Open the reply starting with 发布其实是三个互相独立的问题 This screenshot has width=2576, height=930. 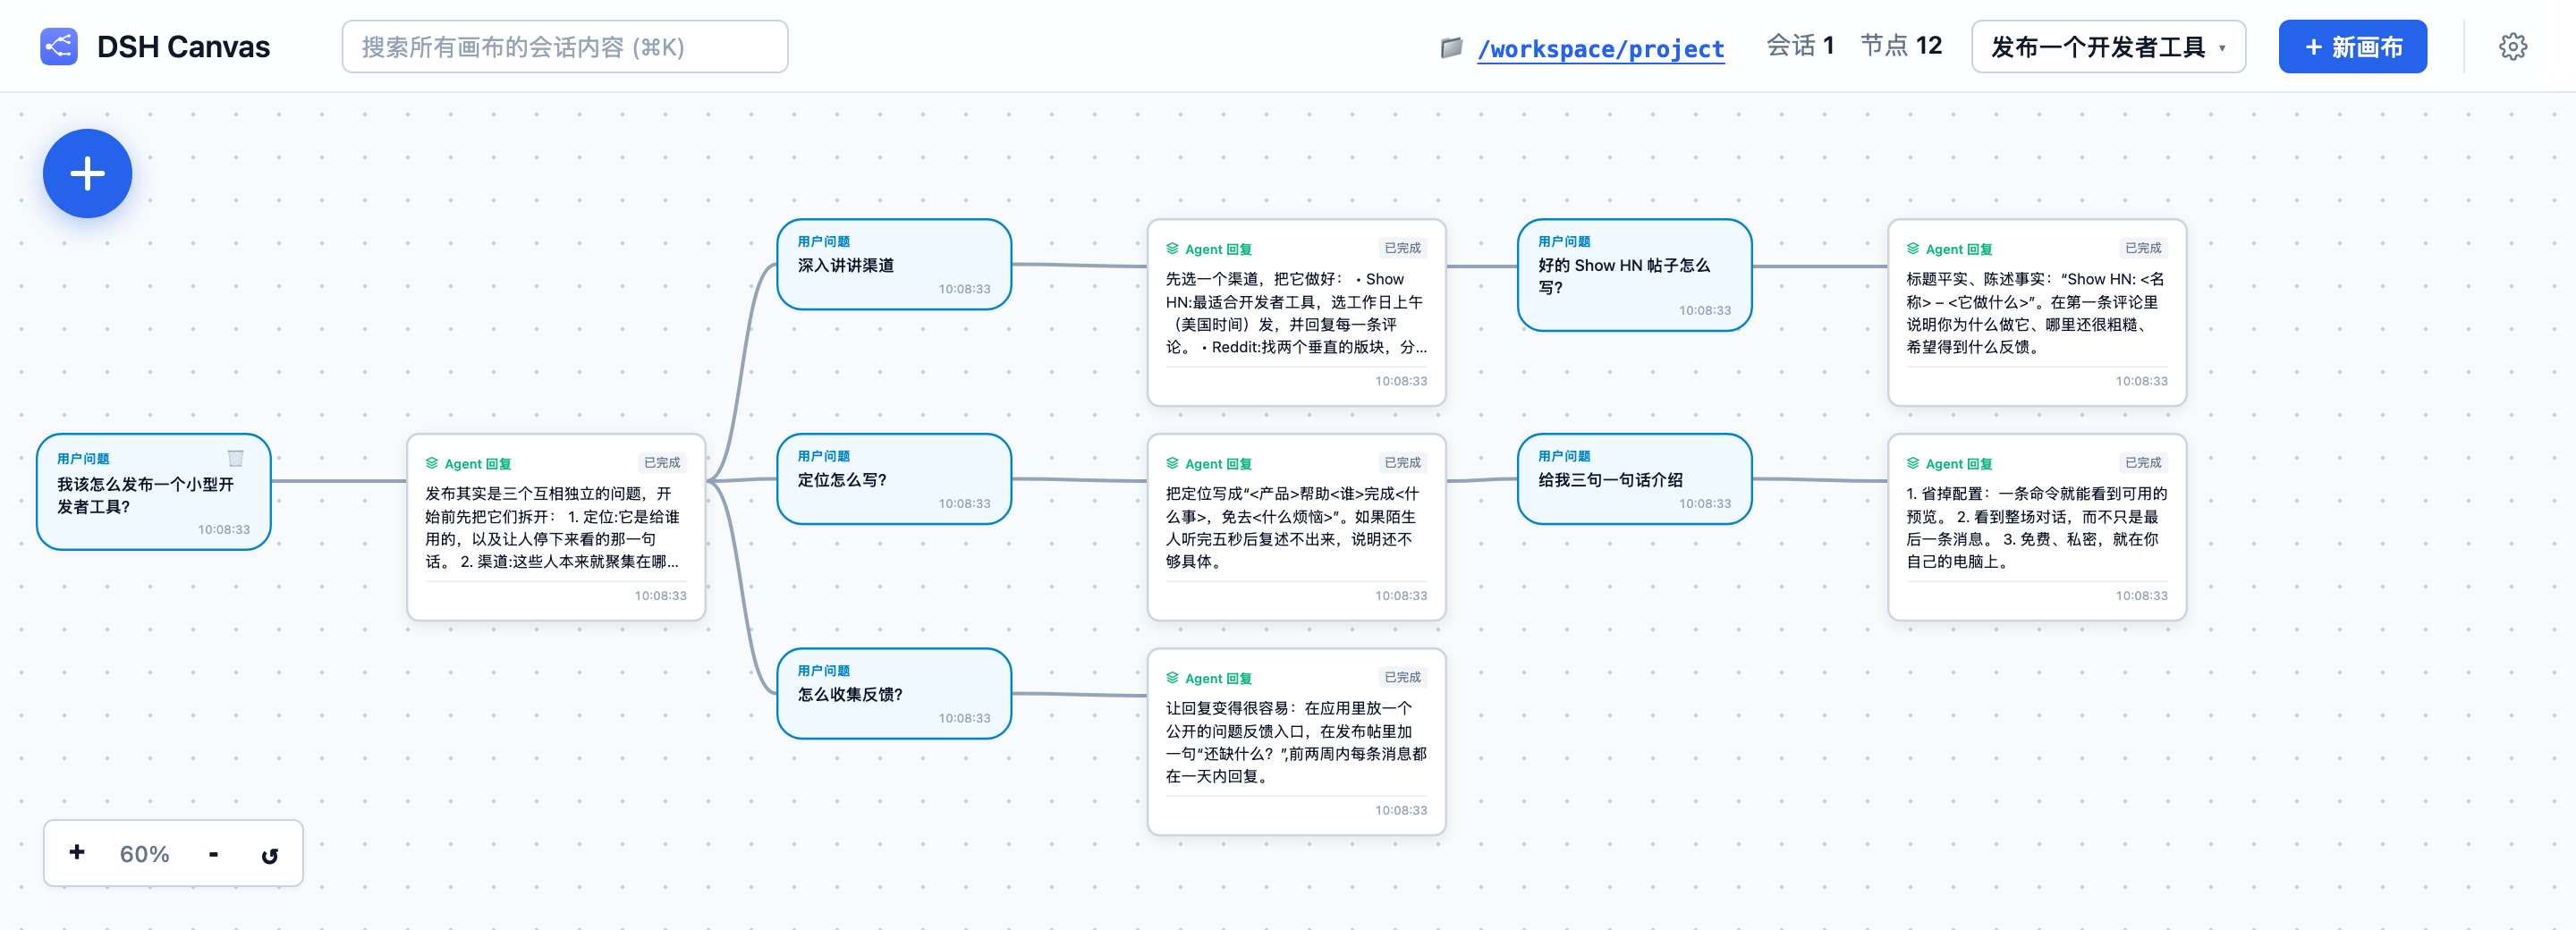(556, 527)
